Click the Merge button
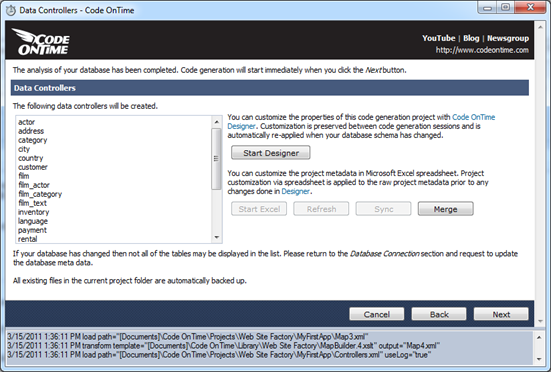This screenshot has height=372, width=551. [x=445, y=209]
